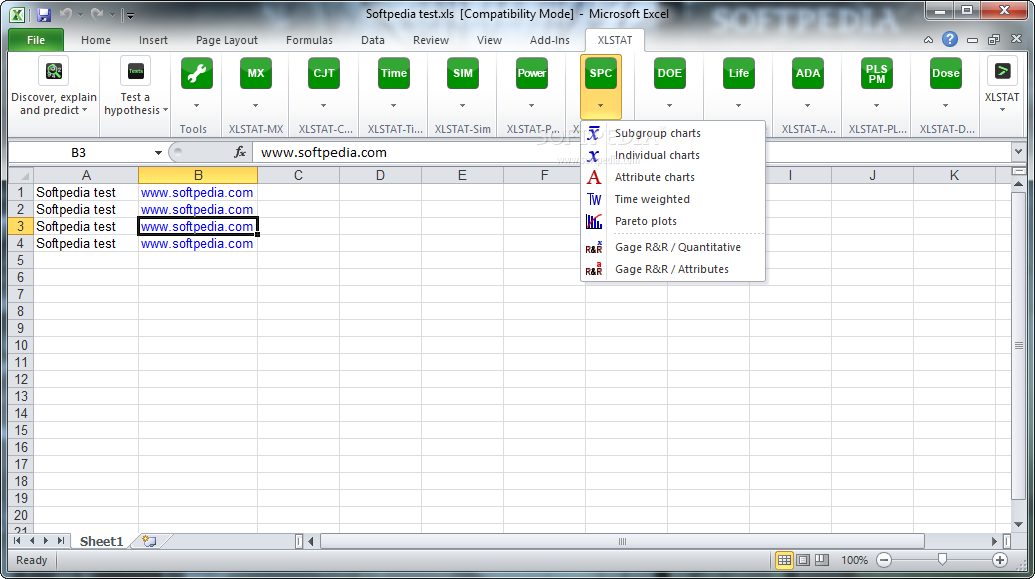Choose Individual charts from SPC menu
The image size is (1035, 579).
pos(673,155)
